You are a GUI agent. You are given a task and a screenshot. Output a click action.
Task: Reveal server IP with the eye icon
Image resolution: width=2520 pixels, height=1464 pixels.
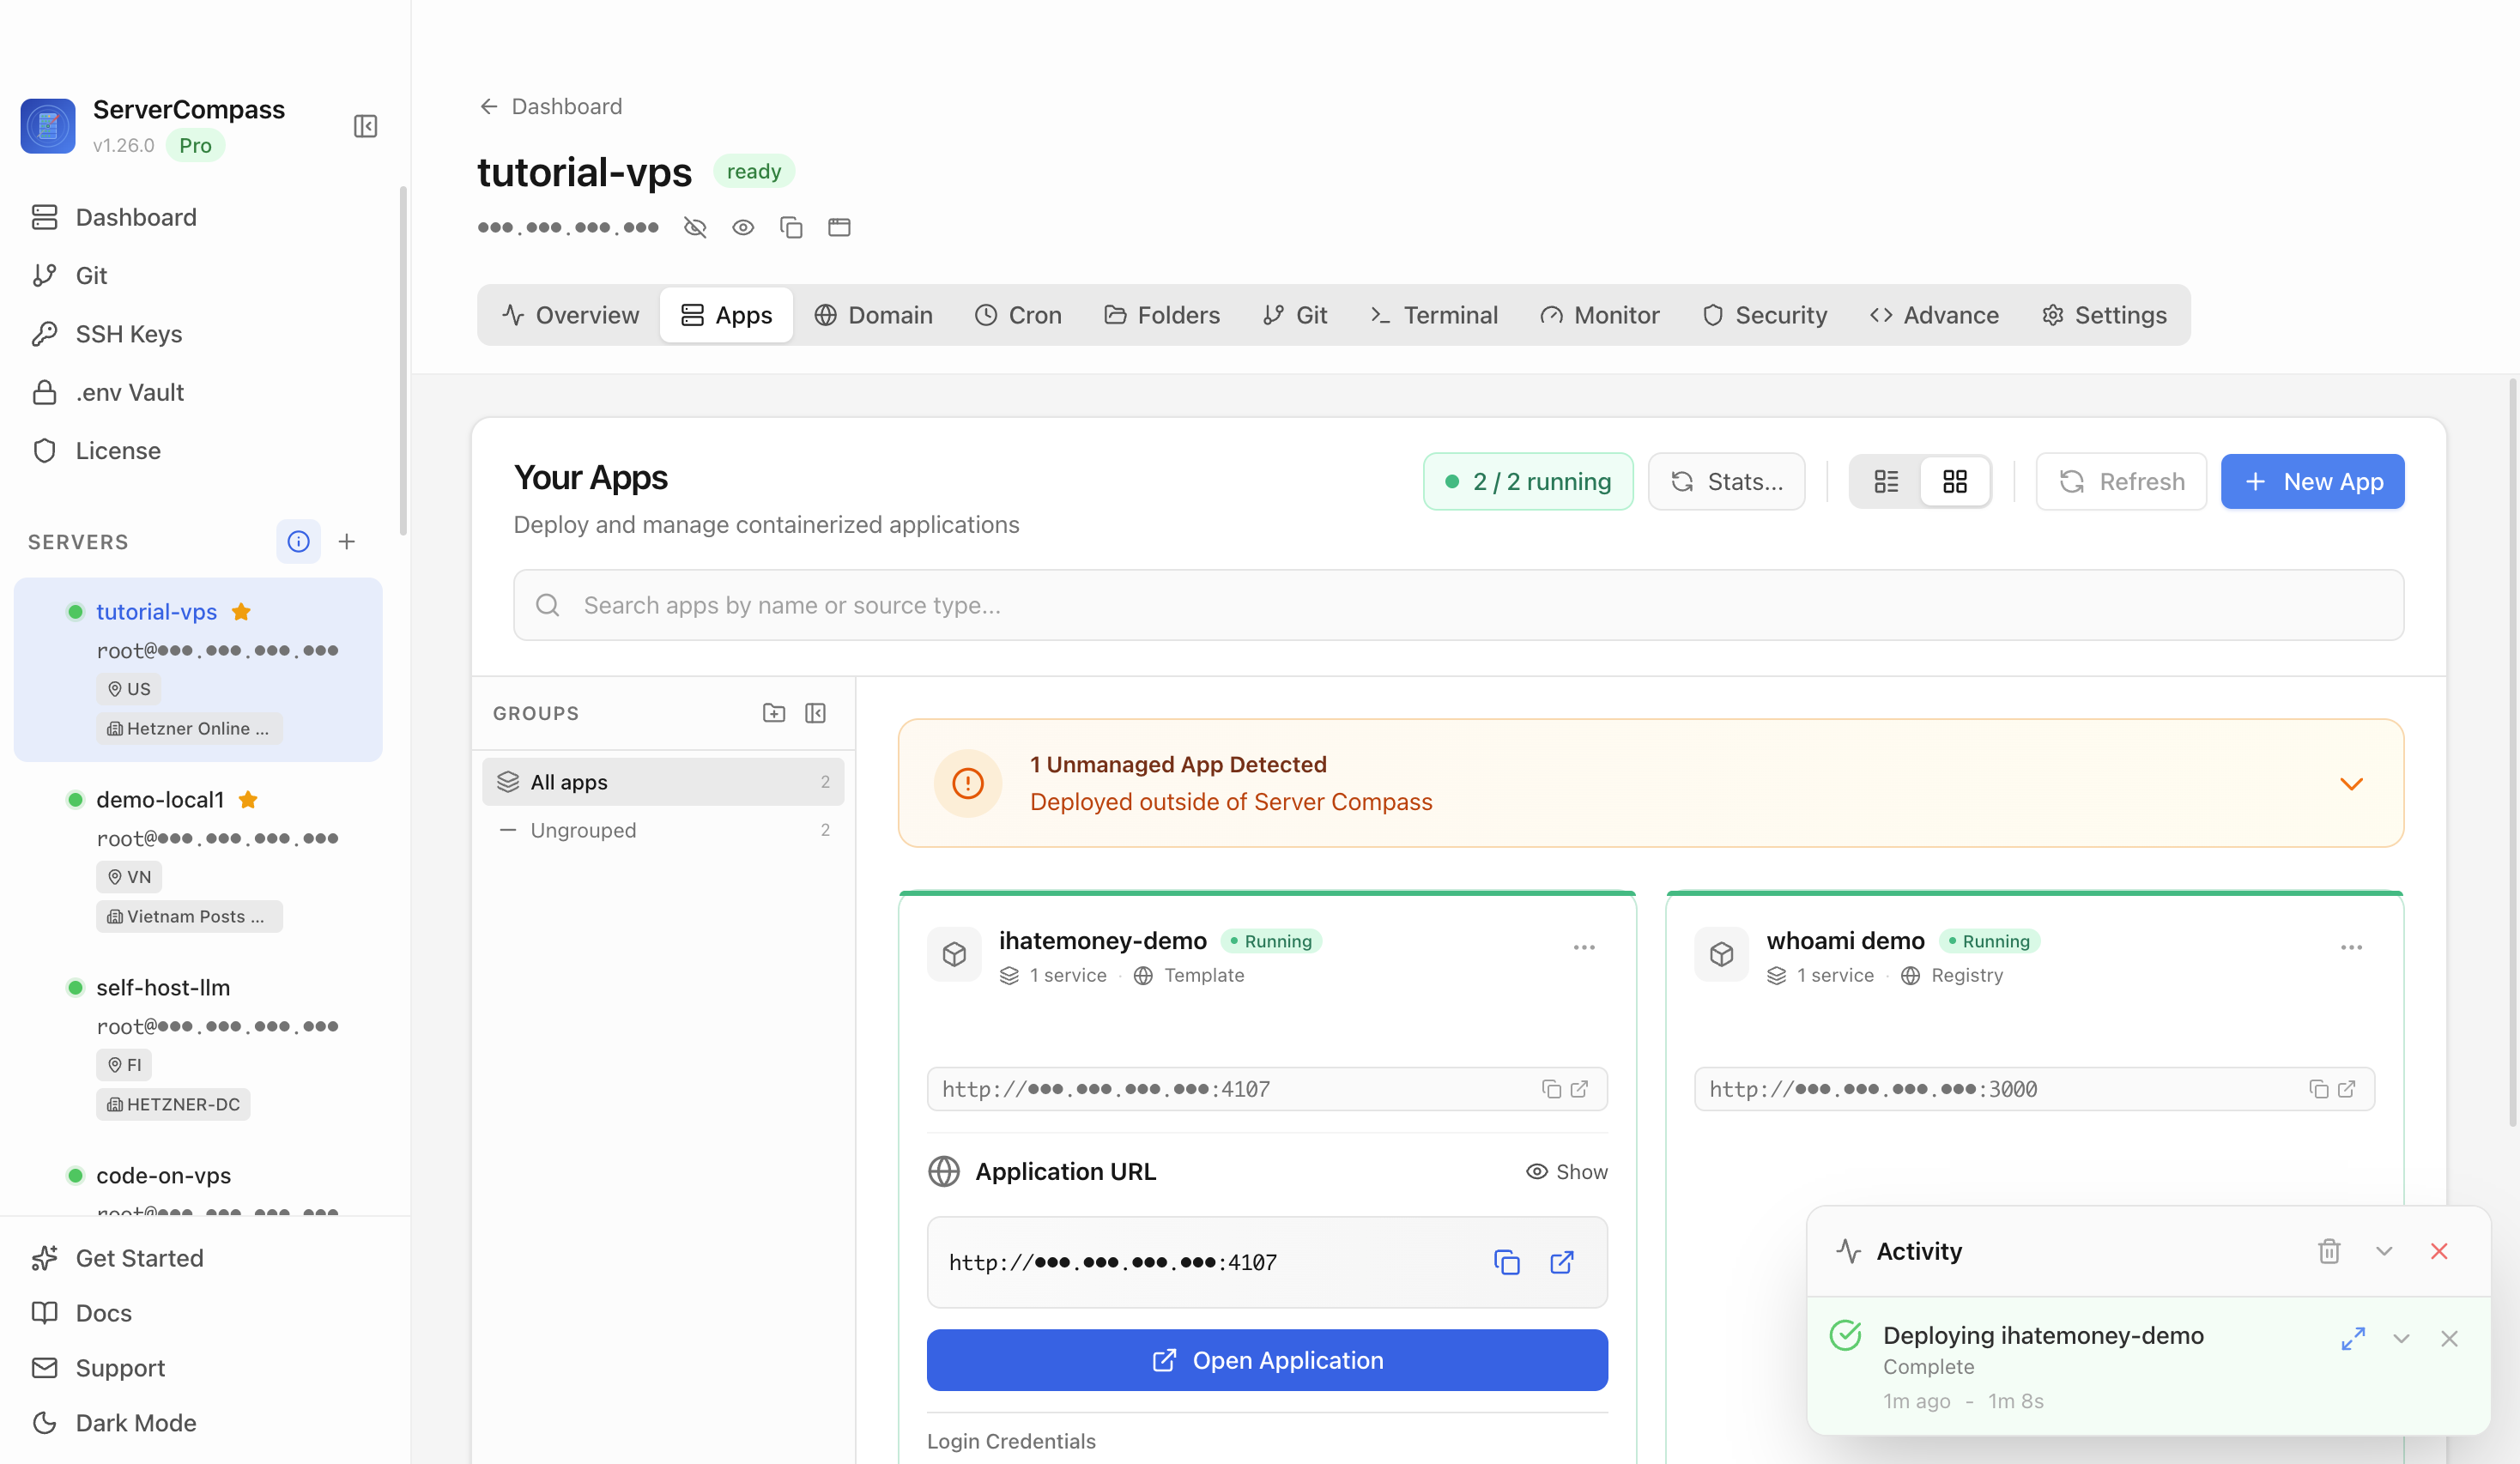(x=743, y=227)
